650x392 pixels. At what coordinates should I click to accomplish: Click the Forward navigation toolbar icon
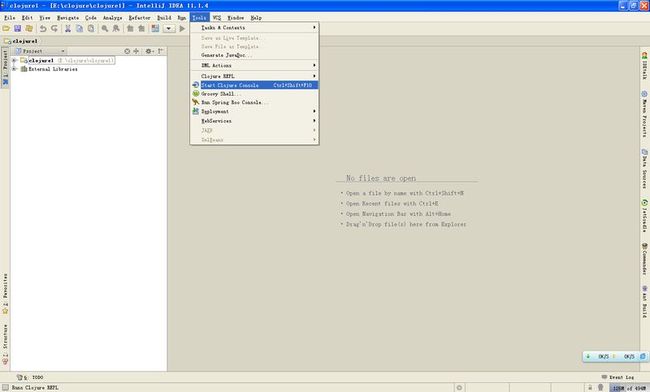pos(141,29)
